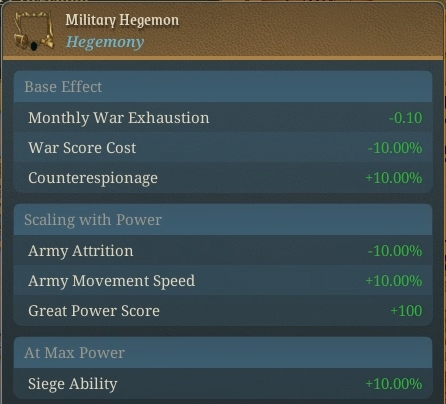Click the Army Movement Speed +10.00% value
446x404 pixels.
pos(394,281)
